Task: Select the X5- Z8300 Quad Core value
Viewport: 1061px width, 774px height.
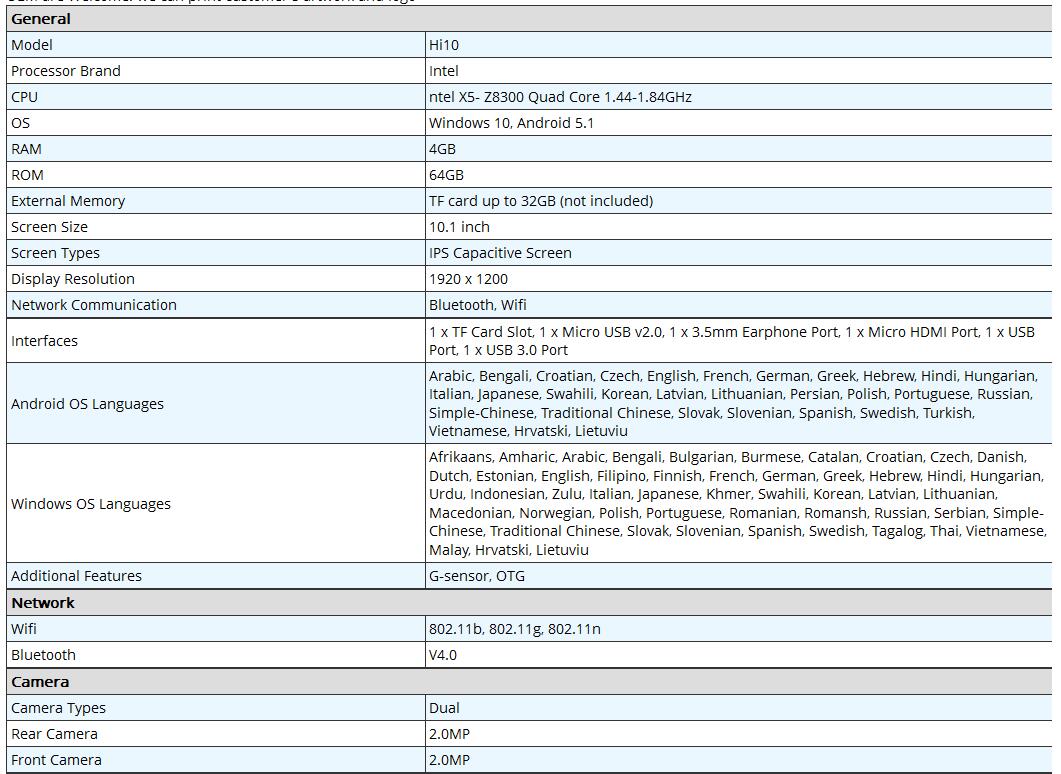Action: [560, 97]
